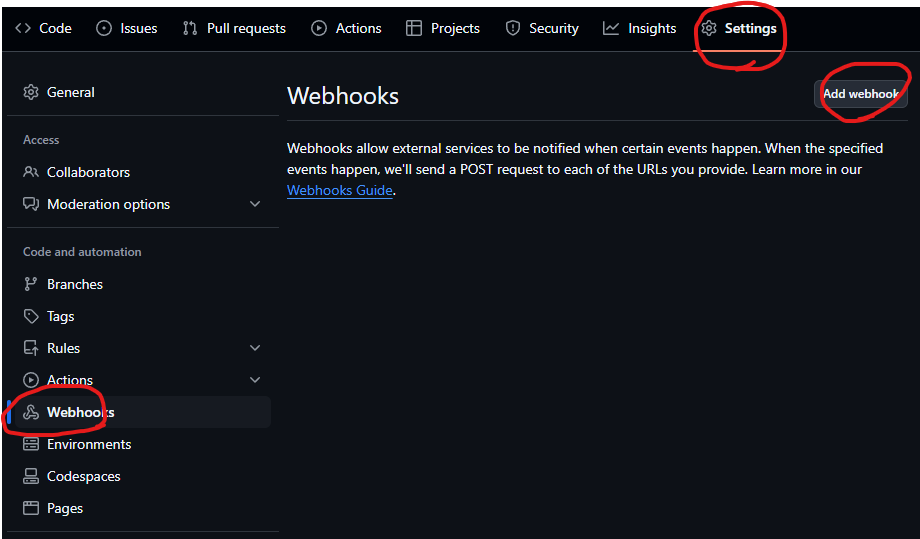
Task: Switch to the Issues tab
Action: (x=127, y=28)
